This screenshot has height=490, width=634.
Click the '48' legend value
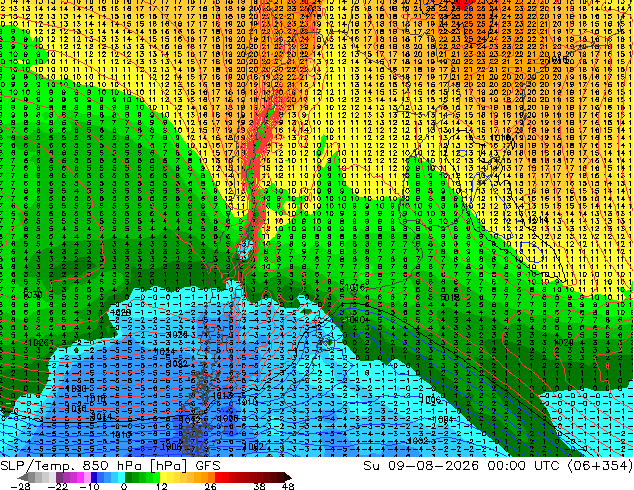tap(288, 486)
